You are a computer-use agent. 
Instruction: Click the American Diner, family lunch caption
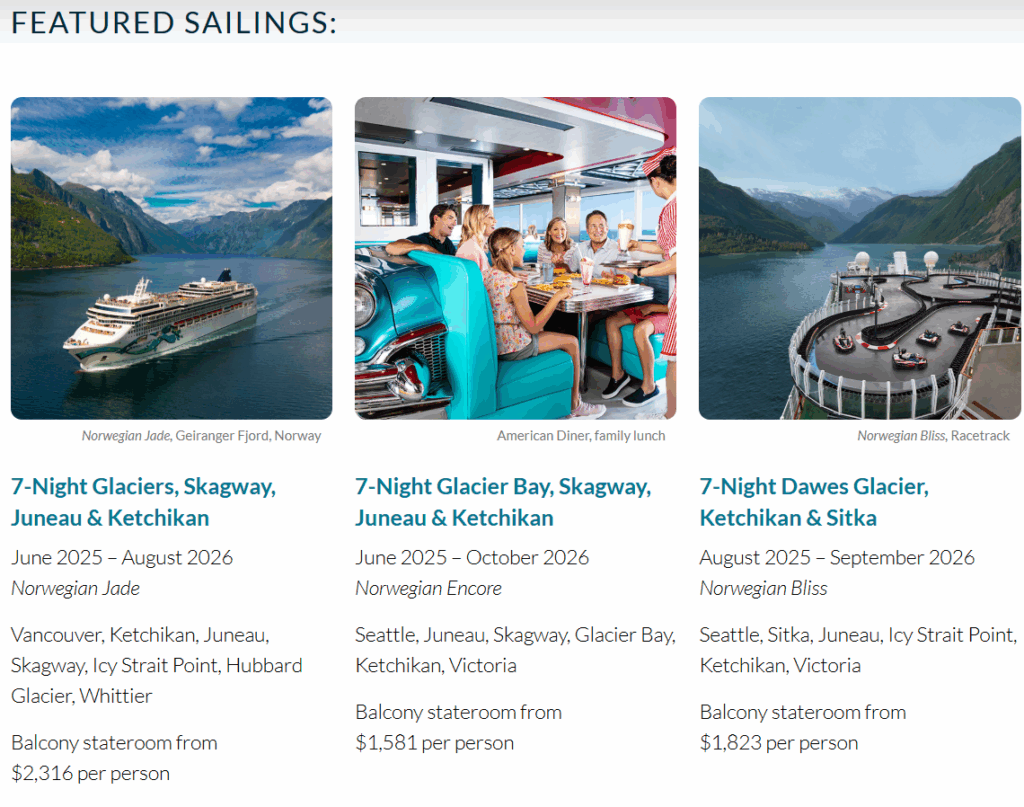tap(581, 435)
